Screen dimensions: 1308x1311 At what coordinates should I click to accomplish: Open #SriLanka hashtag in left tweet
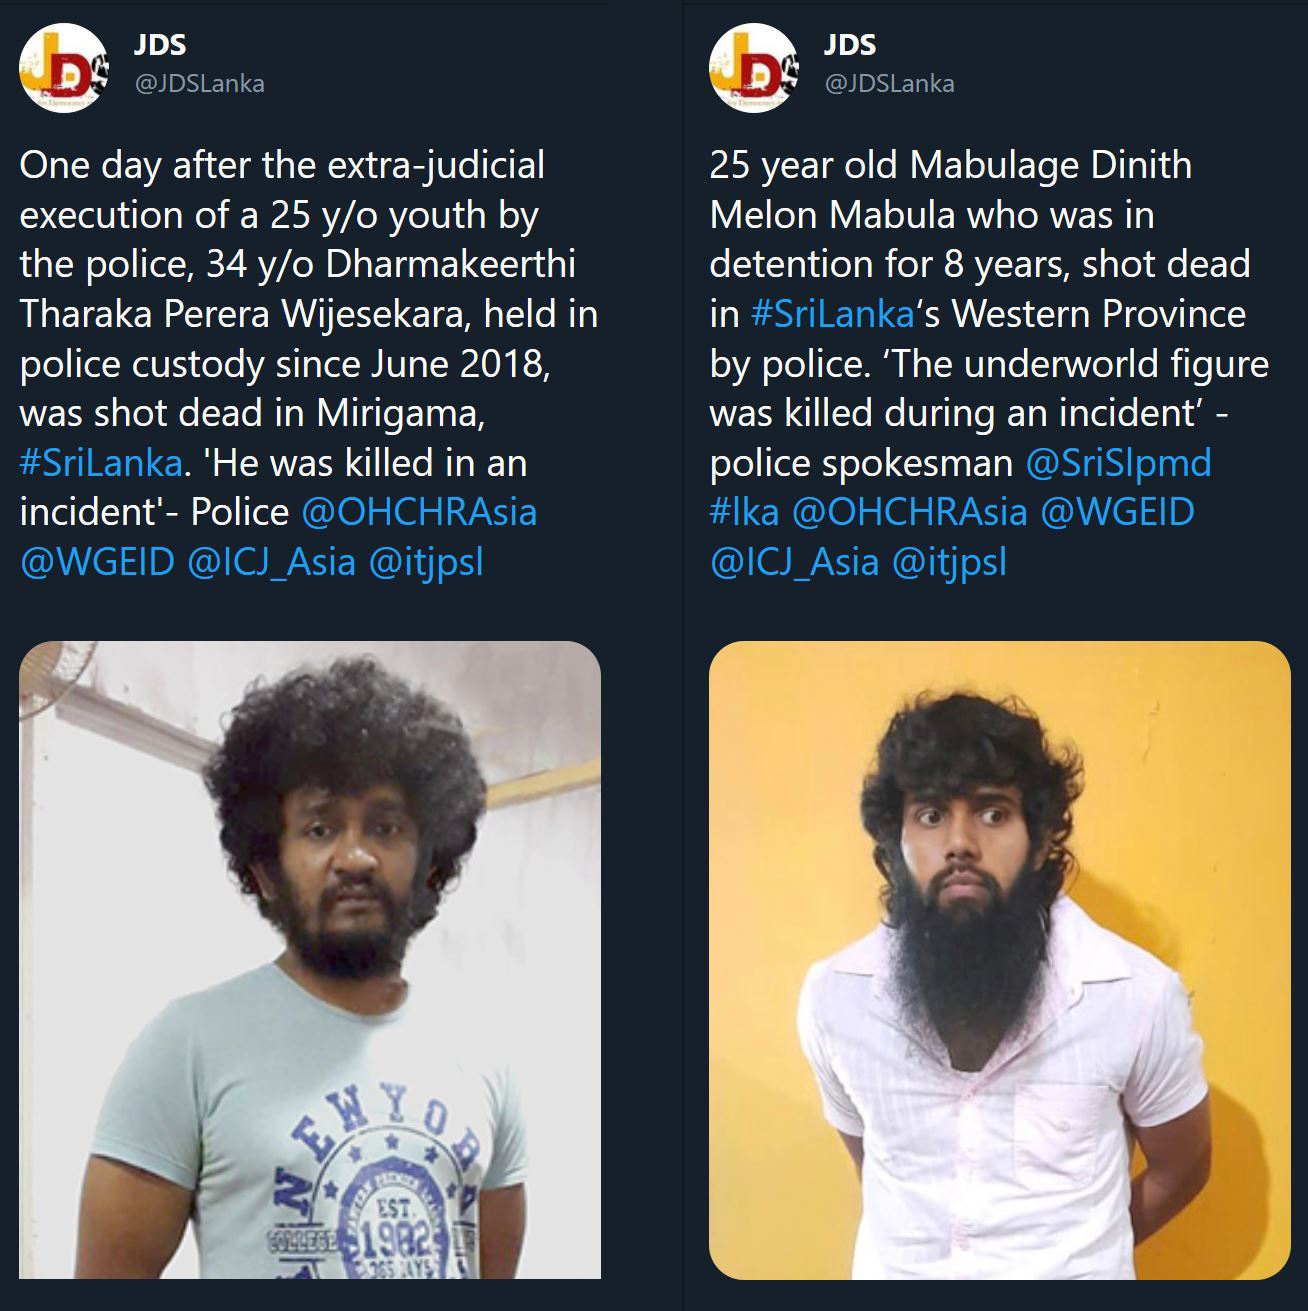coord(101,462)
